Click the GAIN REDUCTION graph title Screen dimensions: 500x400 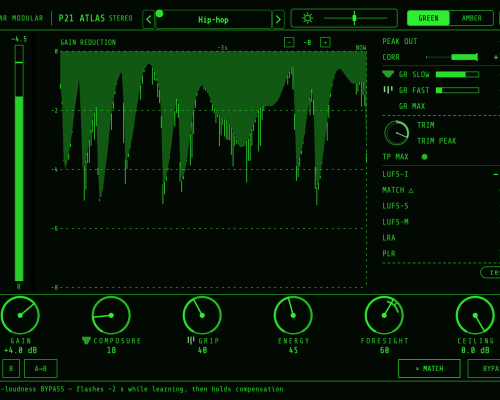click(x=88, y=42)
